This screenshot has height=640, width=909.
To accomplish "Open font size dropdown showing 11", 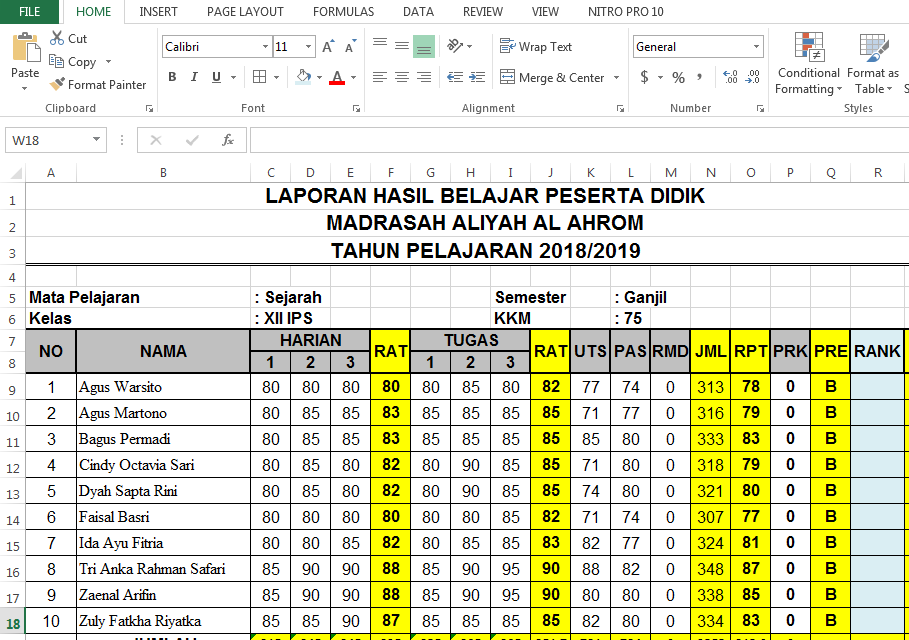I will pyautogui.click(x=308, y=46).
